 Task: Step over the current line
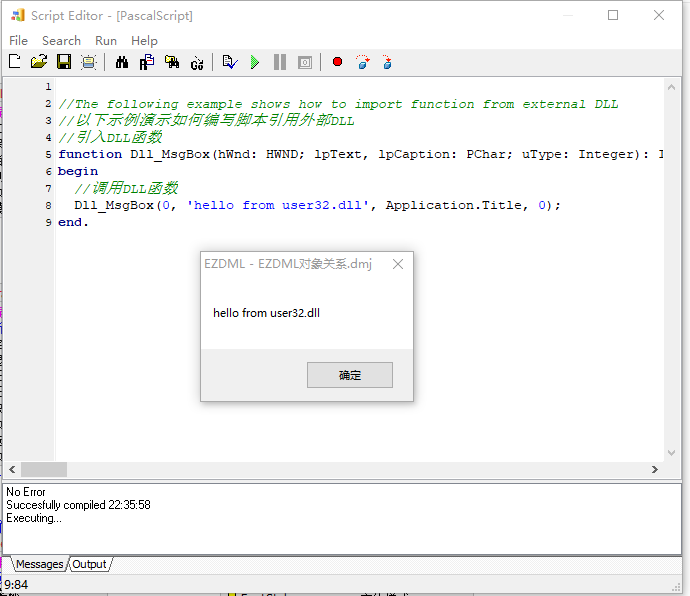[363, 62]
